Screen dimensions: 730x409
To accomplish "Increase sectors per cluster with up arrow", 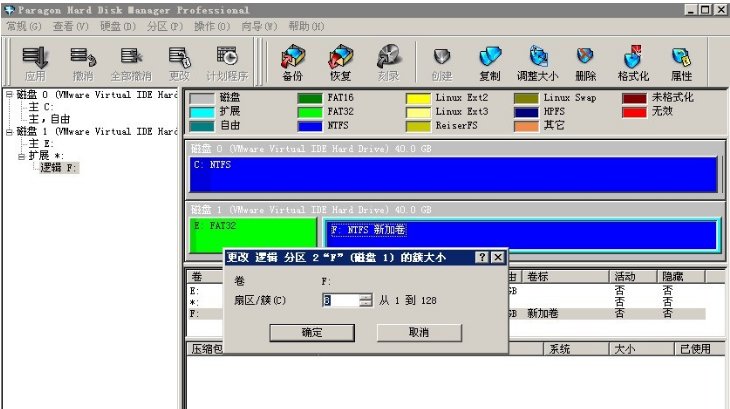I will click(x=366, y=297).
